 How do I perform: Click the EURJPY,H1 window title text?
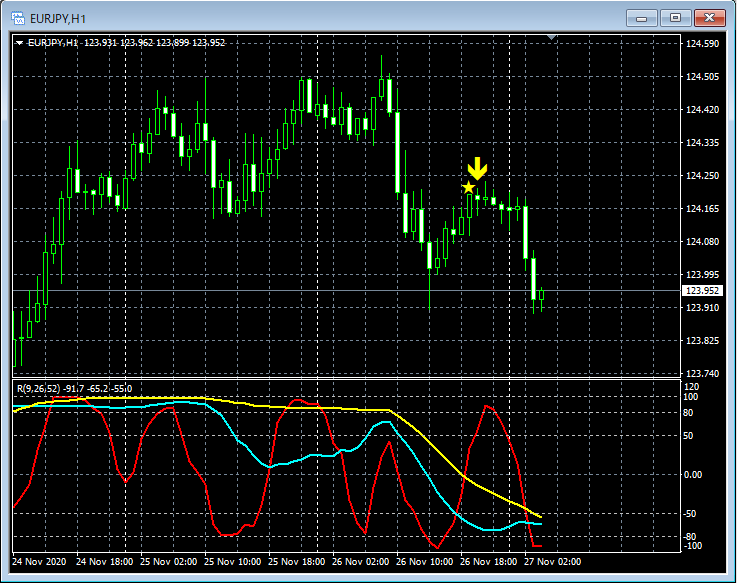(x=58, y=19)
